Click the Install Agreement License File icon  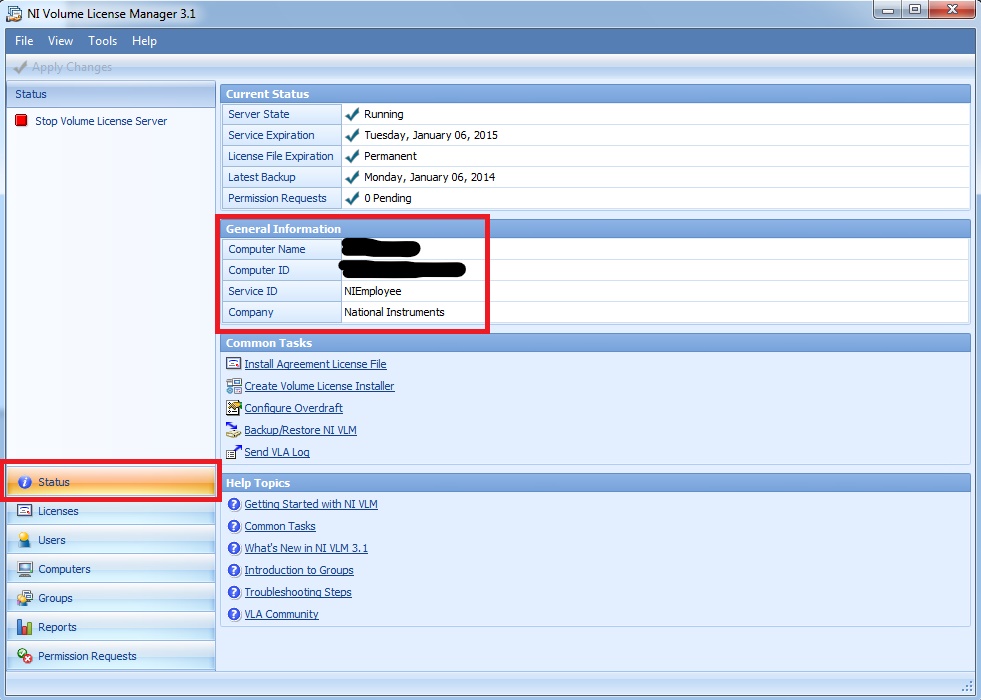[233, 363]
